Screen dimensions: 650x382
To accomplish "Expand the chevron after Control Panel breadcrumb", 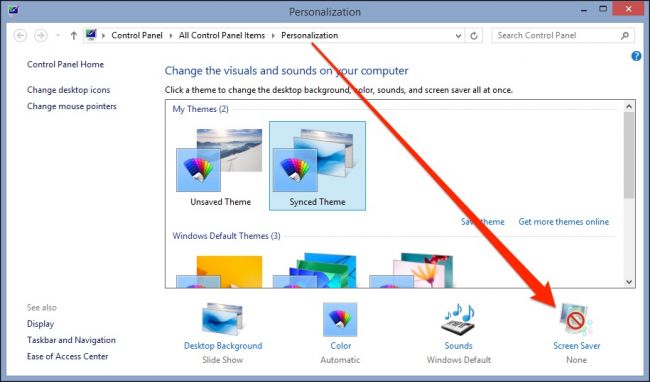I will coord(171,36).
